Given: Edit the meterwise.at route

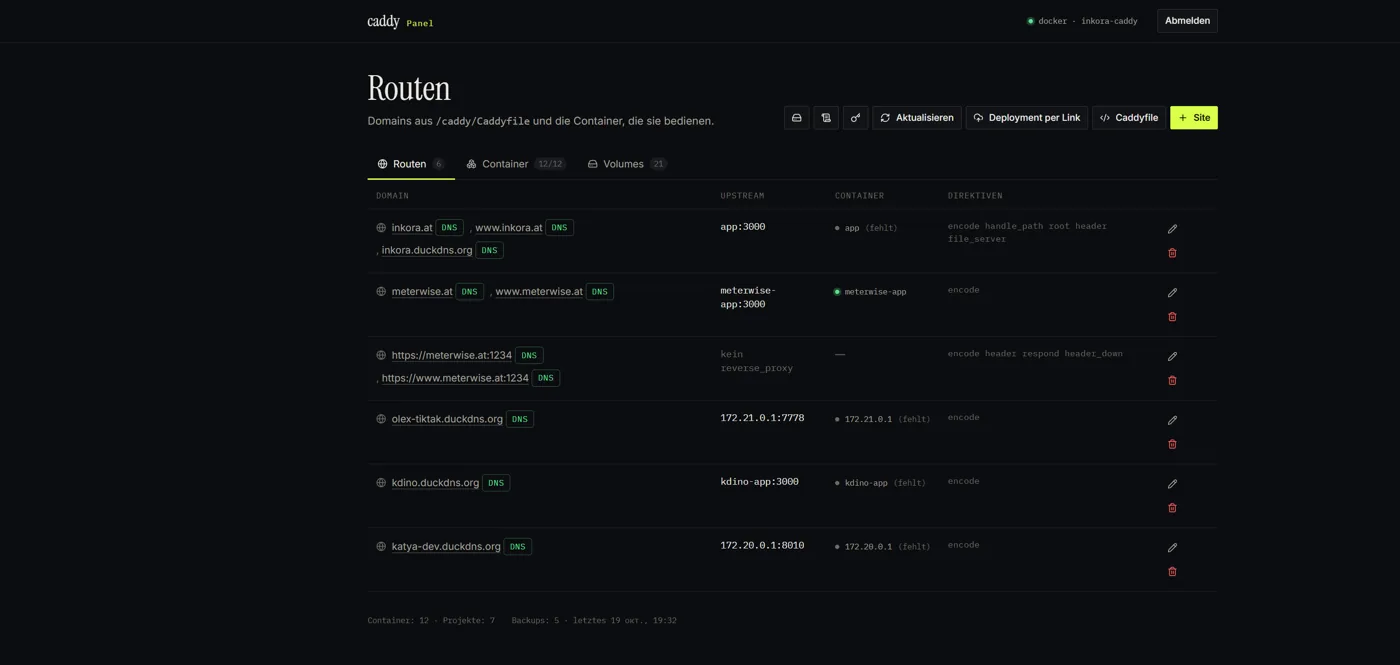Looking at the screenshot, I should click(1172, 293).
